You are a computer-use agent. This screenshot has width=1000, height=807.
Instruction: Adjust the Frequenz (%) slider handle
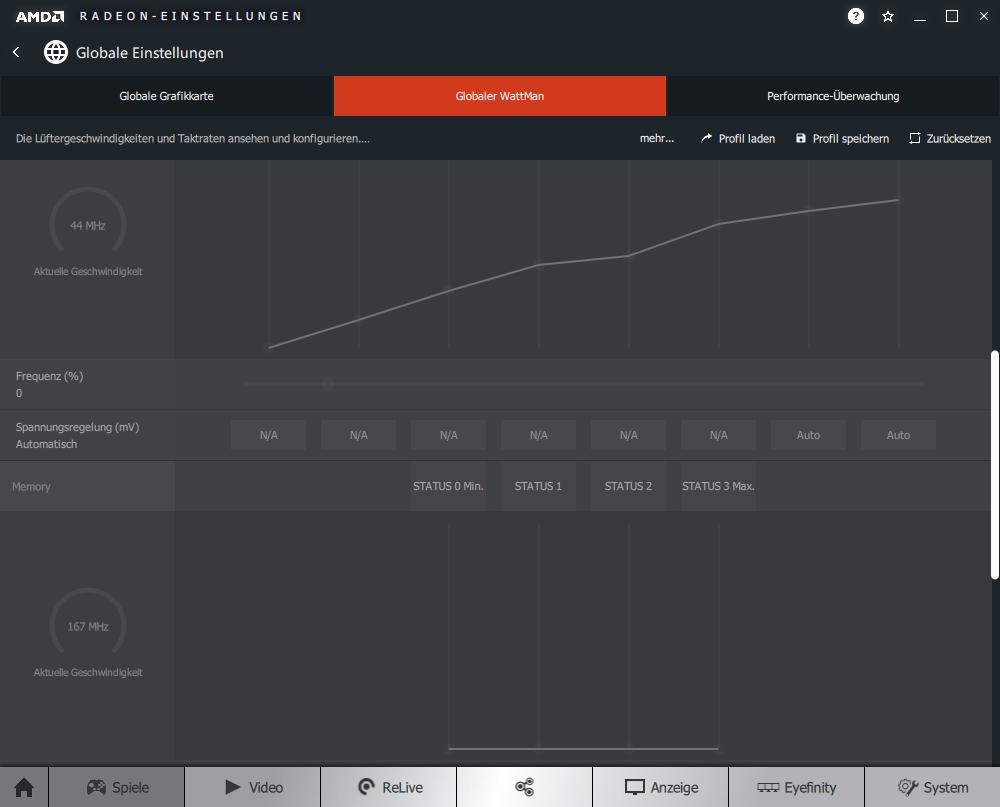point(328,384)
